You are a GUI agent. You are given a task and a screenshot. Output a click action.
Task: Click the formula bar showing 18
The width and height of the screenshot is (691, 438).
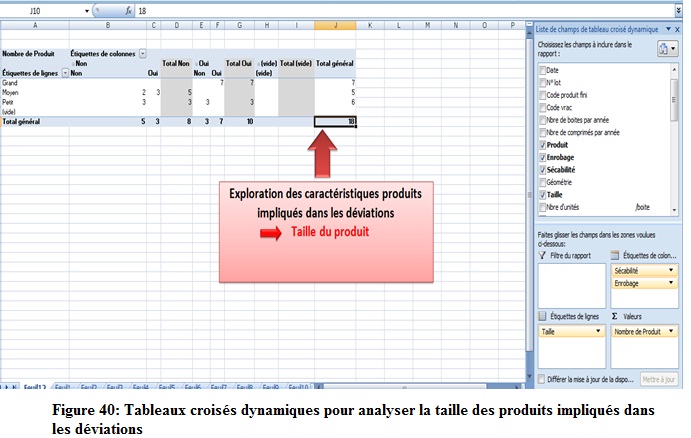[405, 11]
